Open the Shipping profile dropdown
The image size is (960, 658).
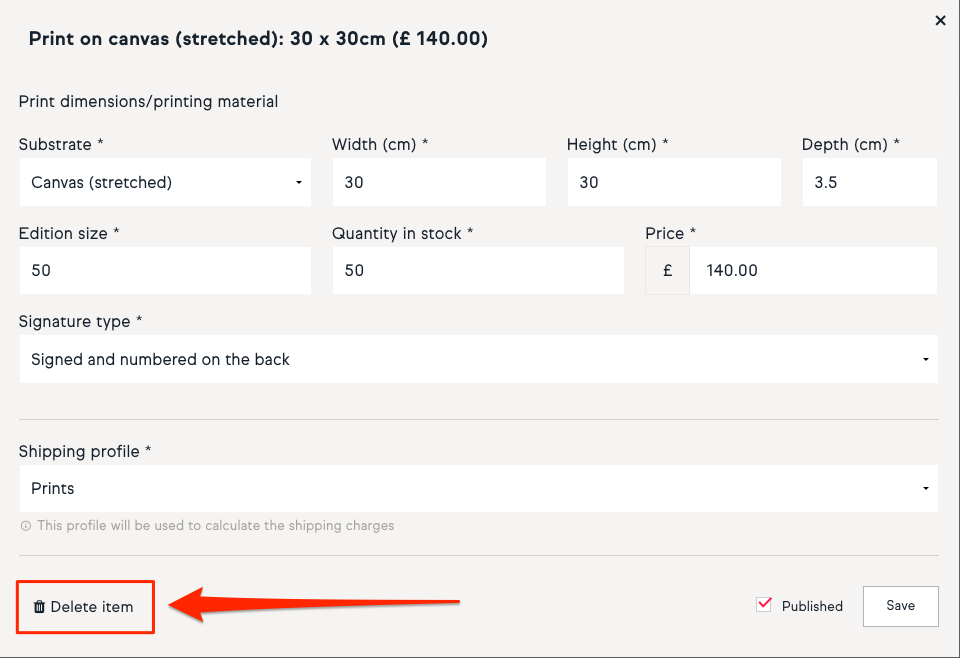478,489
